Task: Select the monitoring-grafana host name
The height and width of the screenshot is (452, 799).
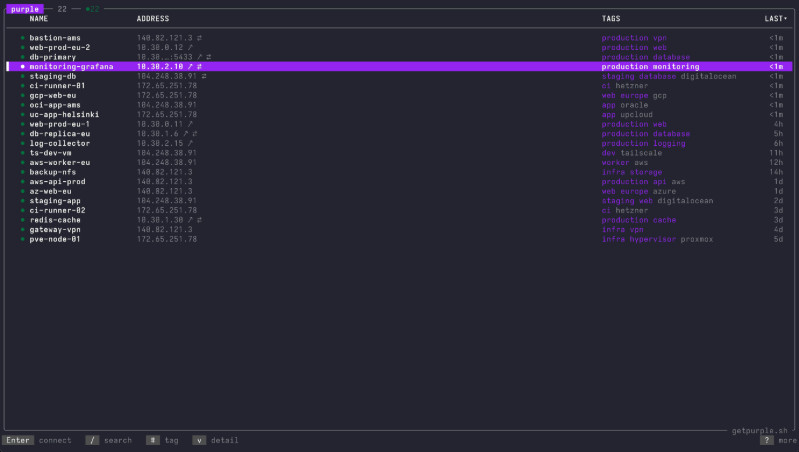Action: 71,67
